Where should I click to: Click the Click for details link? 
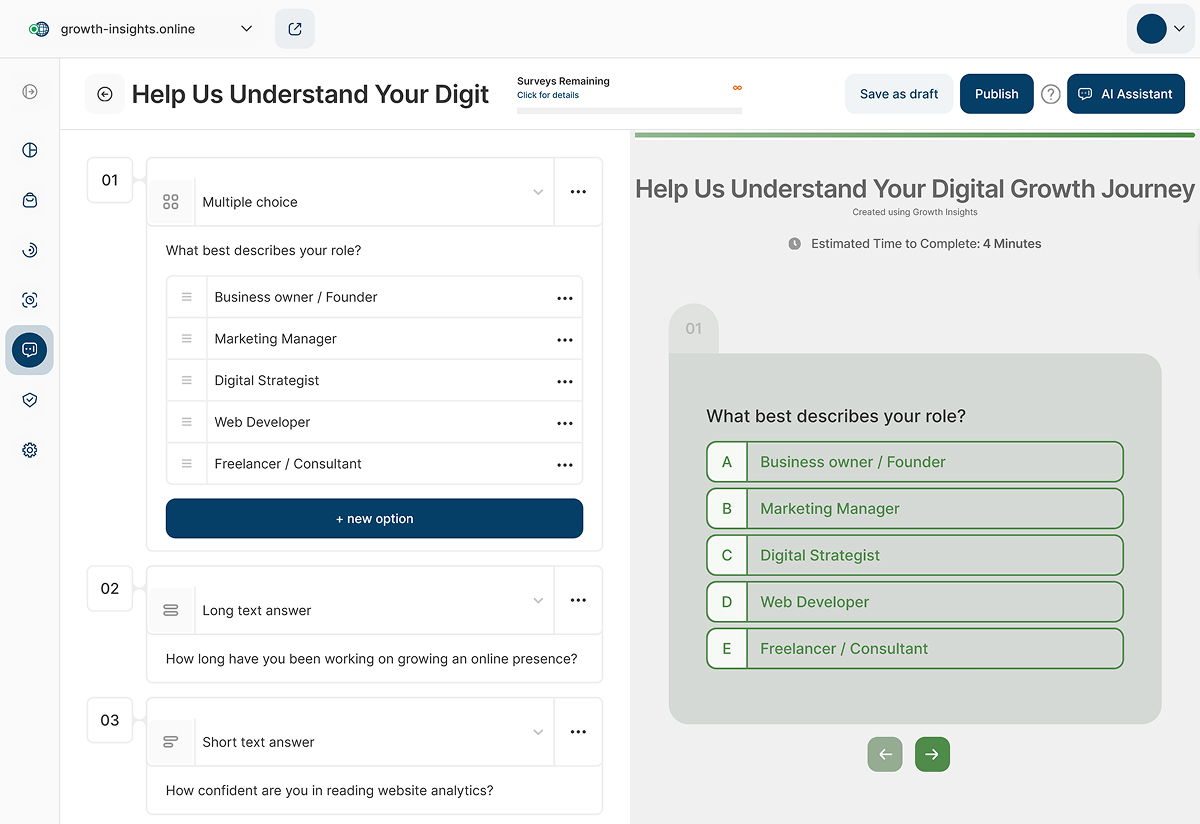[x=548, y=95]
